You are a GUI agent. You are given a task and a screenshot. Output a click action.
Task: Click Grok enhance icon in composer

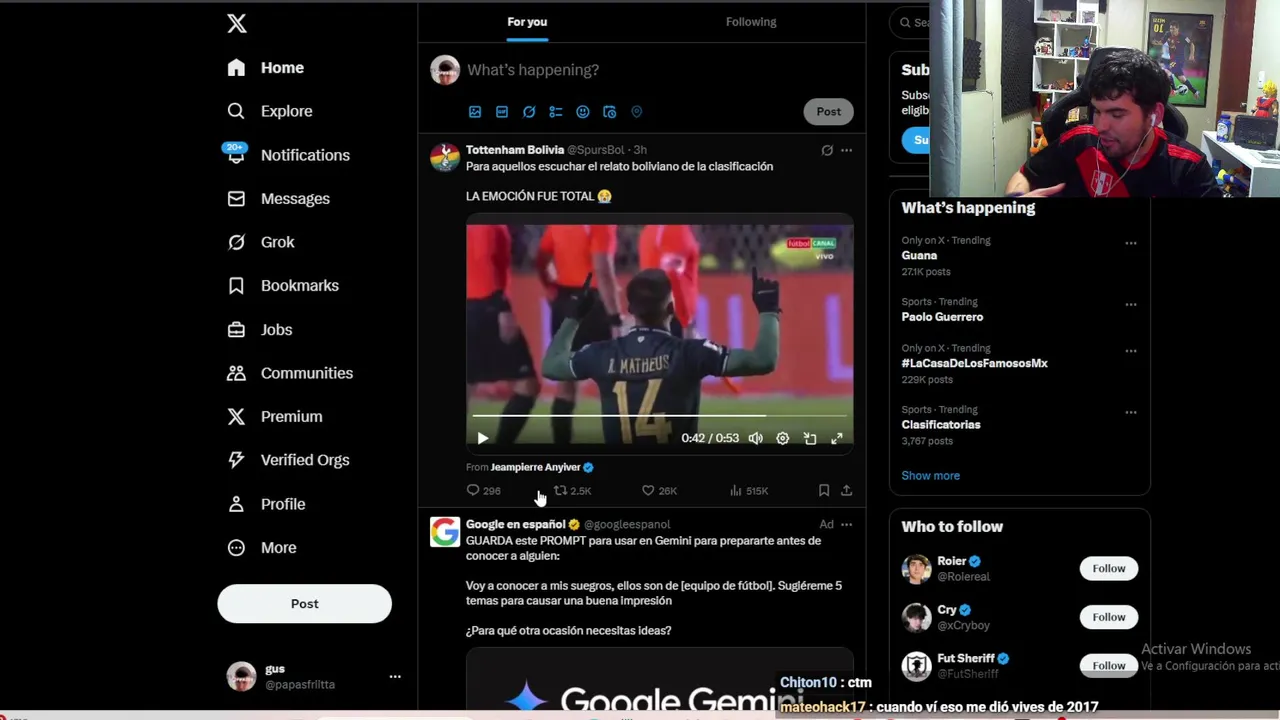529,112
